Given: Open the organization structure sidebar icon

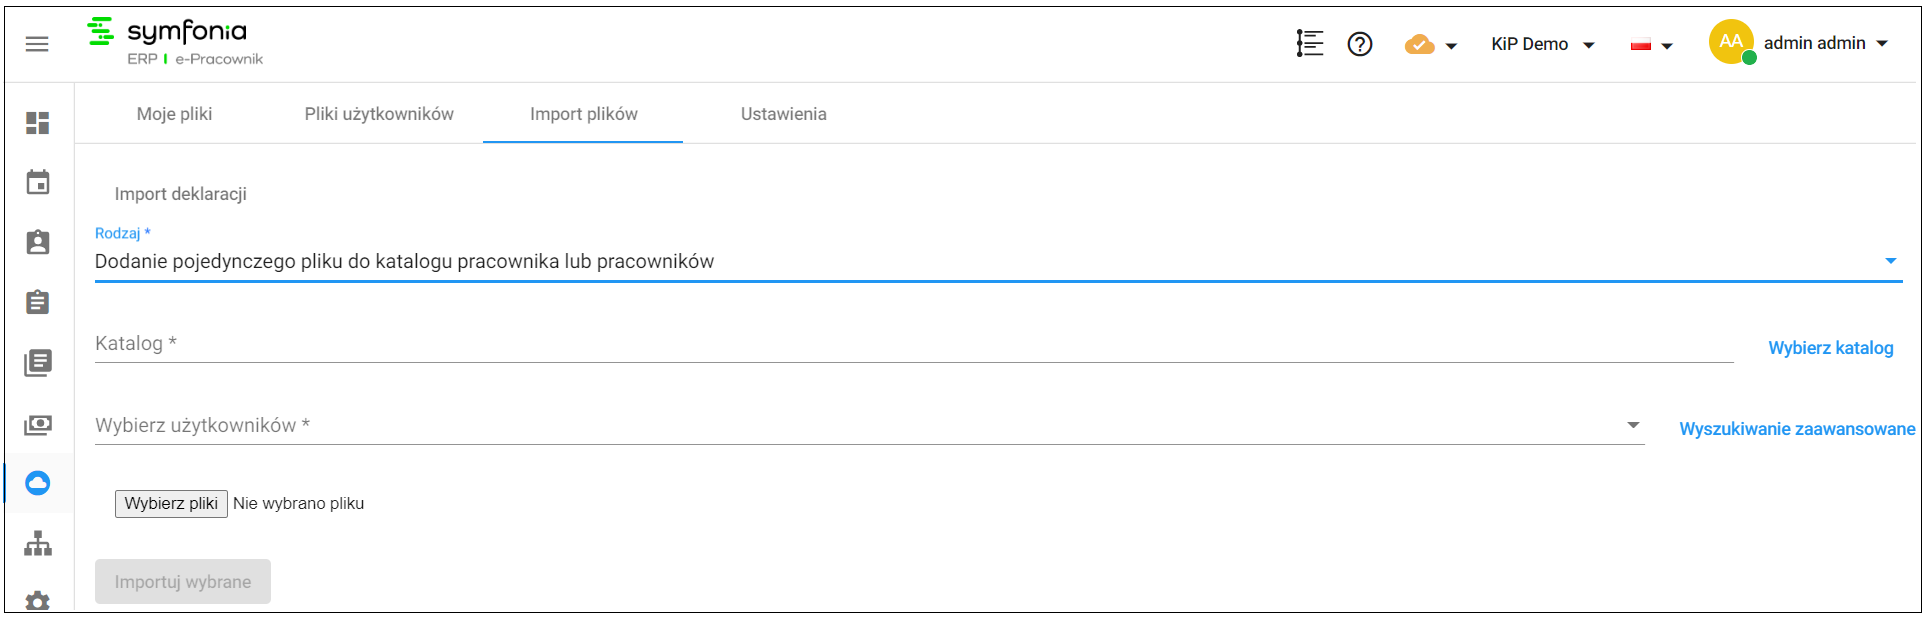Looking at the screenshot, I should [38, 543].
